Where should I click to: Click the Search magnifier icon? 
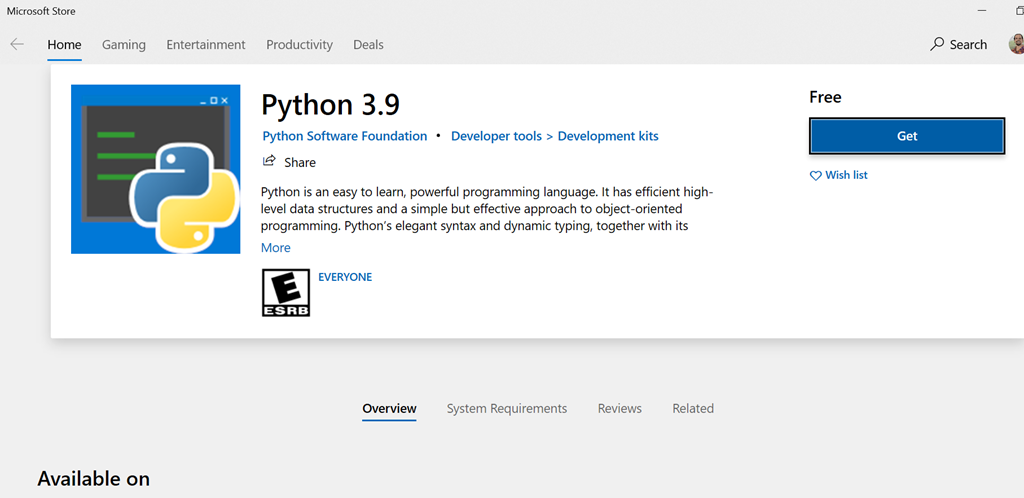pyautogui.click(x=937, y=44)
